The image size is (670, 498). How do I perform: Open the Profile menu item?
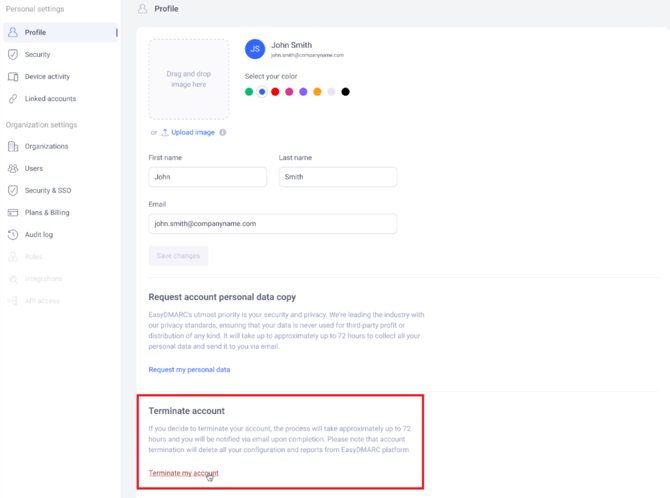(x=60, y=32)
